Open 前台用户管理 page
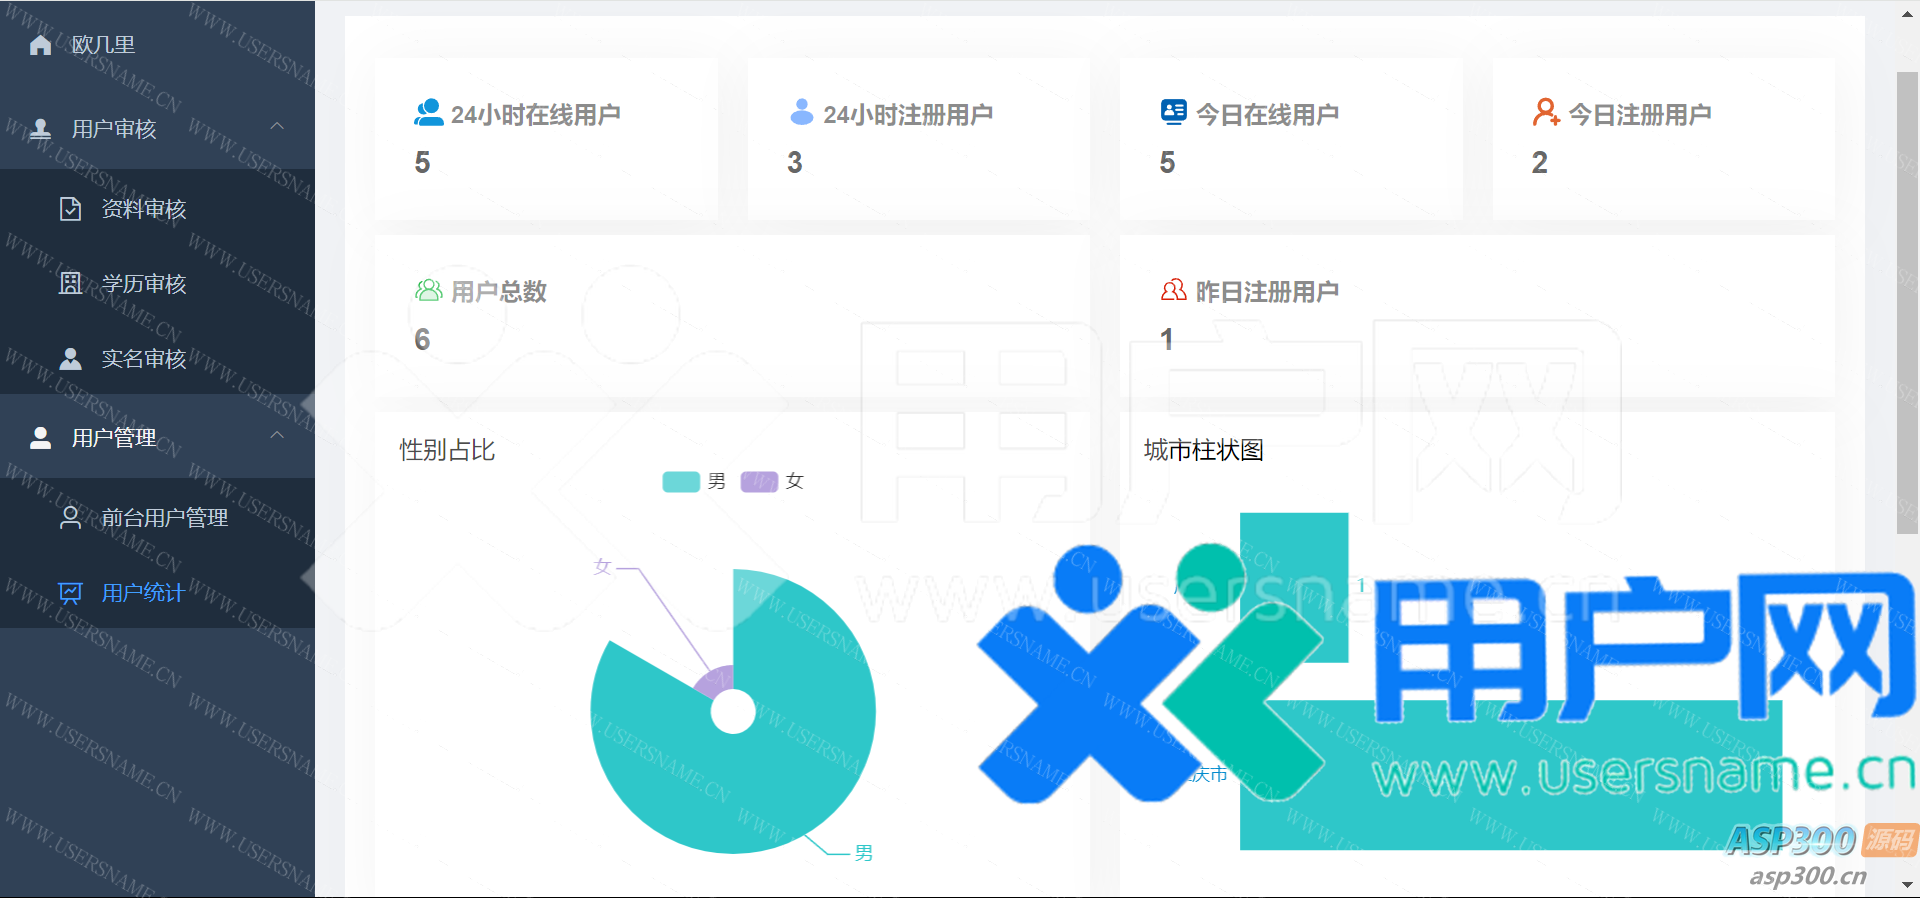Image resolution: width=1920 pixels, height=898 pixels. coord(157,518)
